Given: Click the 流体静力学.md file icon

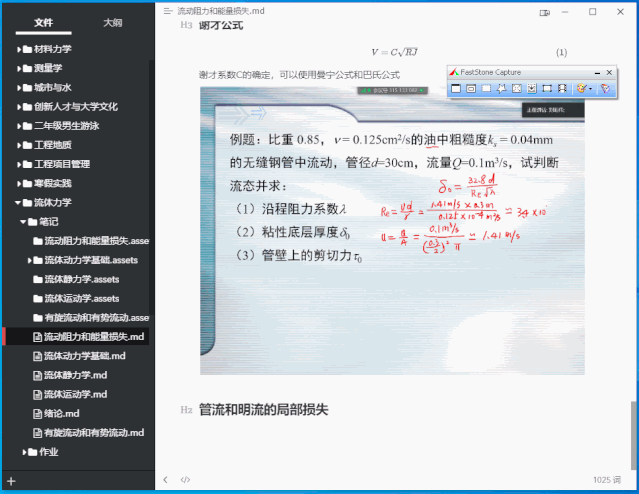Looking at the screenshot, I should [x=37, y=375].
